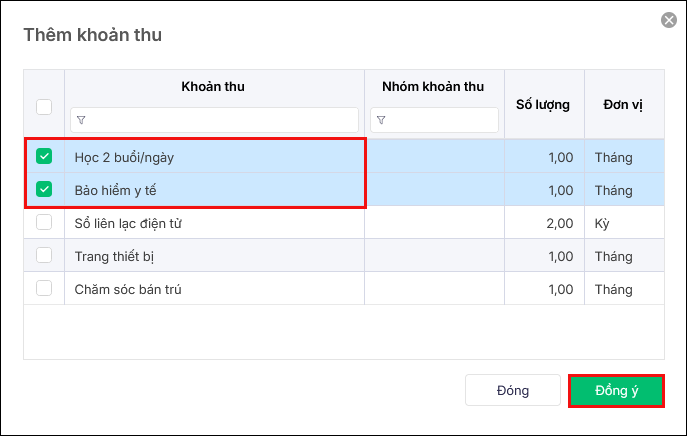Select the Chăm sóc bán trú row text

coord(128,289)
